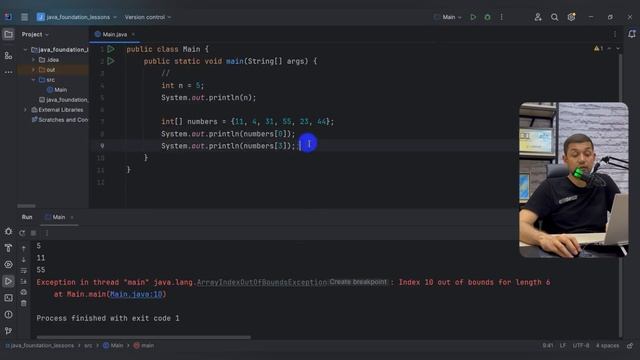
Task: Stop process button in Run panel
Action: (x=33, y=233)
